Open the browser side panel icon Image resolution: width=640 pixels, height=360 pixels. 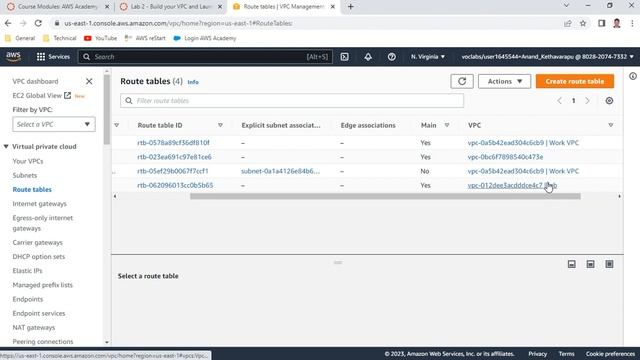(x=602, y=23)
